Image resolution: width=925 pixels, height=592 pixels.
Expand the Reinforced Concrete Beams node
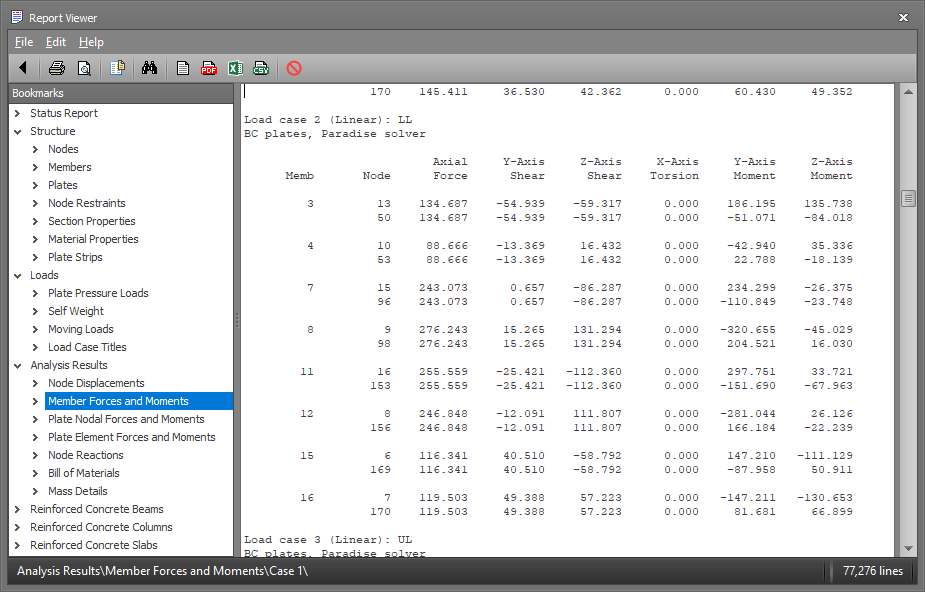tap(18, 509)
